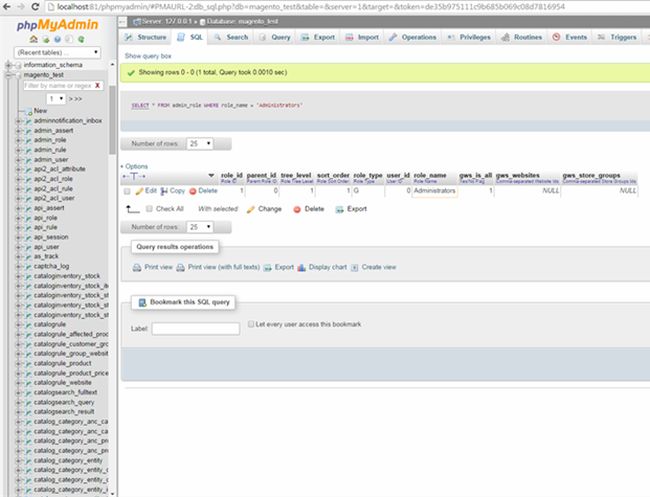Click the Options link above results table
This screenshot has height=497, width=650.
tap(136, 166)
